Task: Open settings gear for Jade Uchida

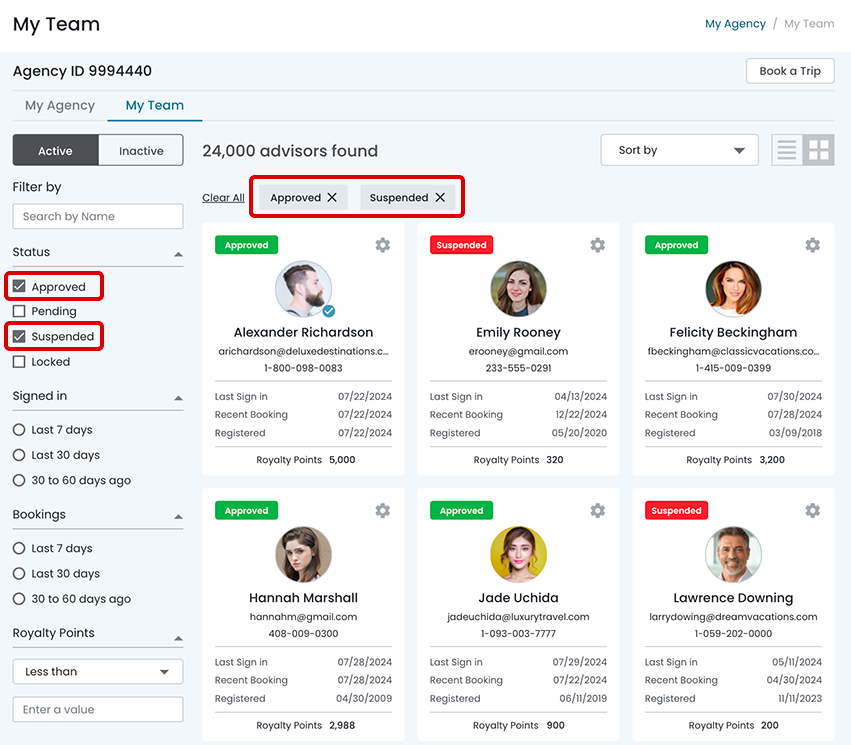Action: coord(597,511)
